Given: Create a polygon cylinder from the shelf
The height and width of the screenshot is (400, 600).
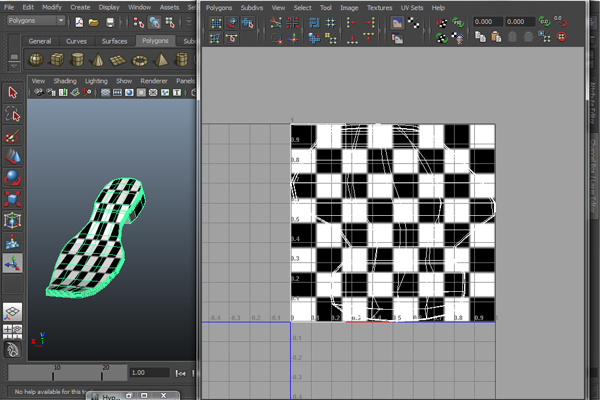Looking at the screenshot, I should tap(78, 60).
